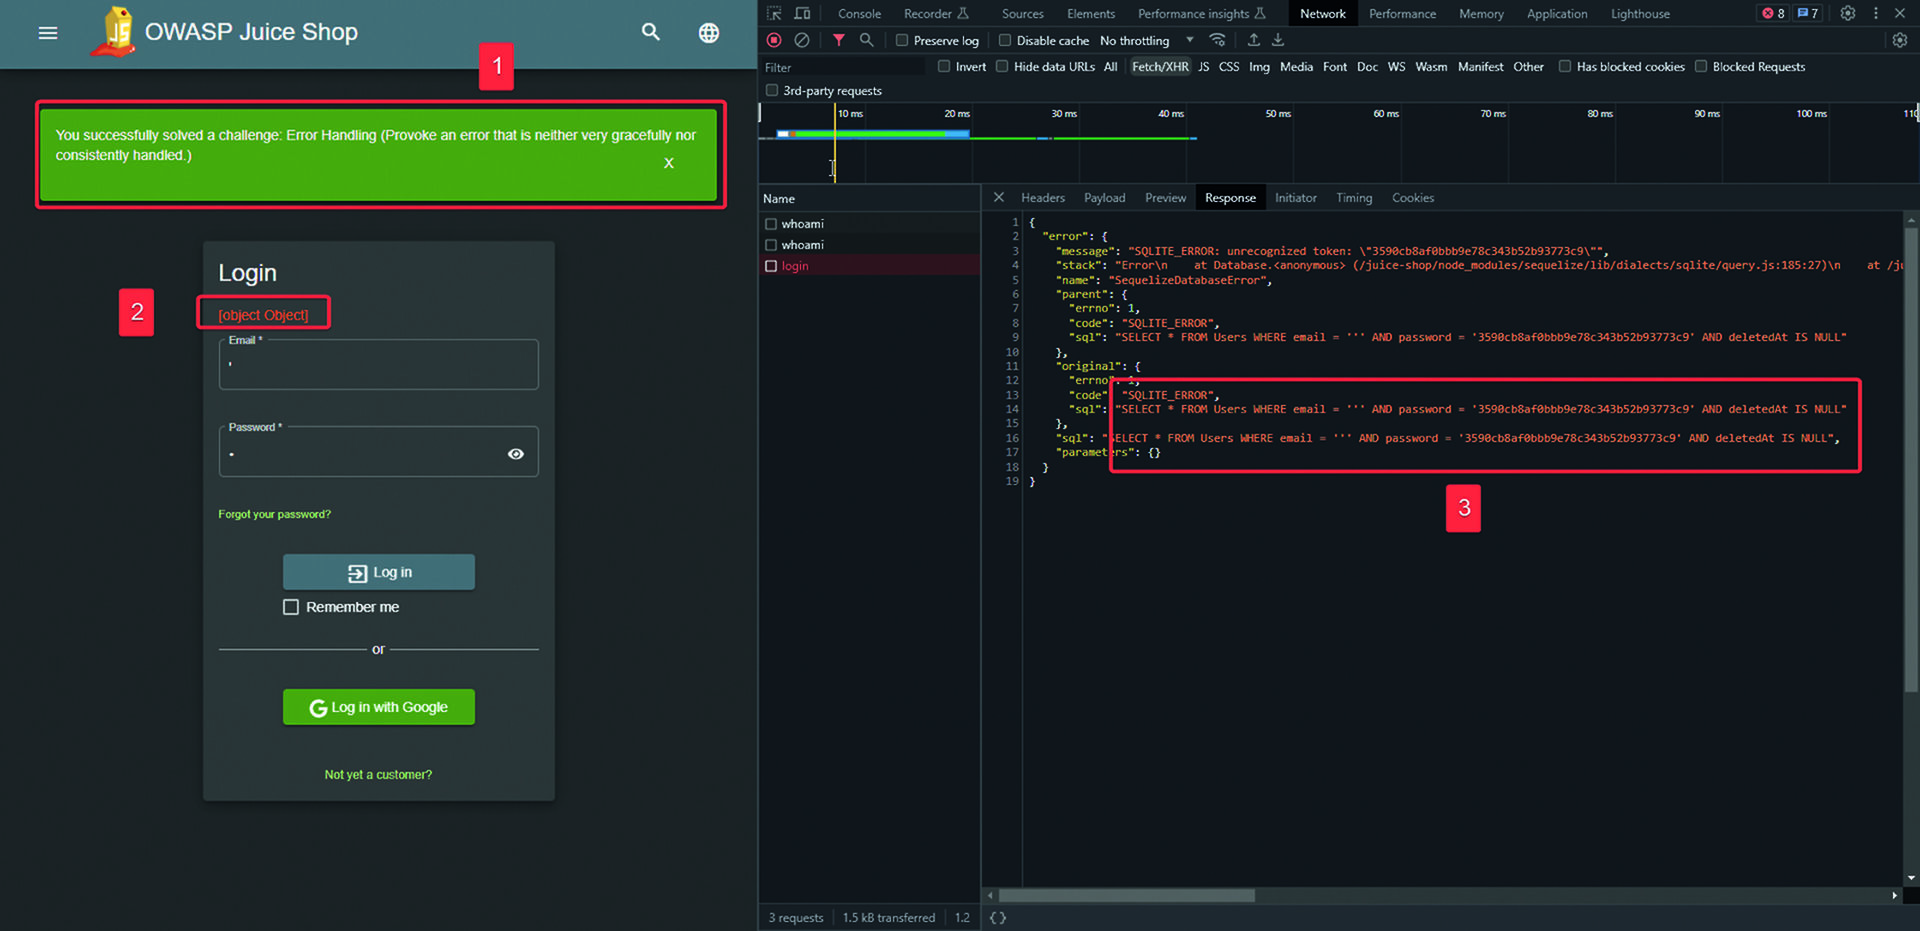The image size is (1920, 931).
Task: Enable the Preserve log checkbox
Action: click(902, 40)
